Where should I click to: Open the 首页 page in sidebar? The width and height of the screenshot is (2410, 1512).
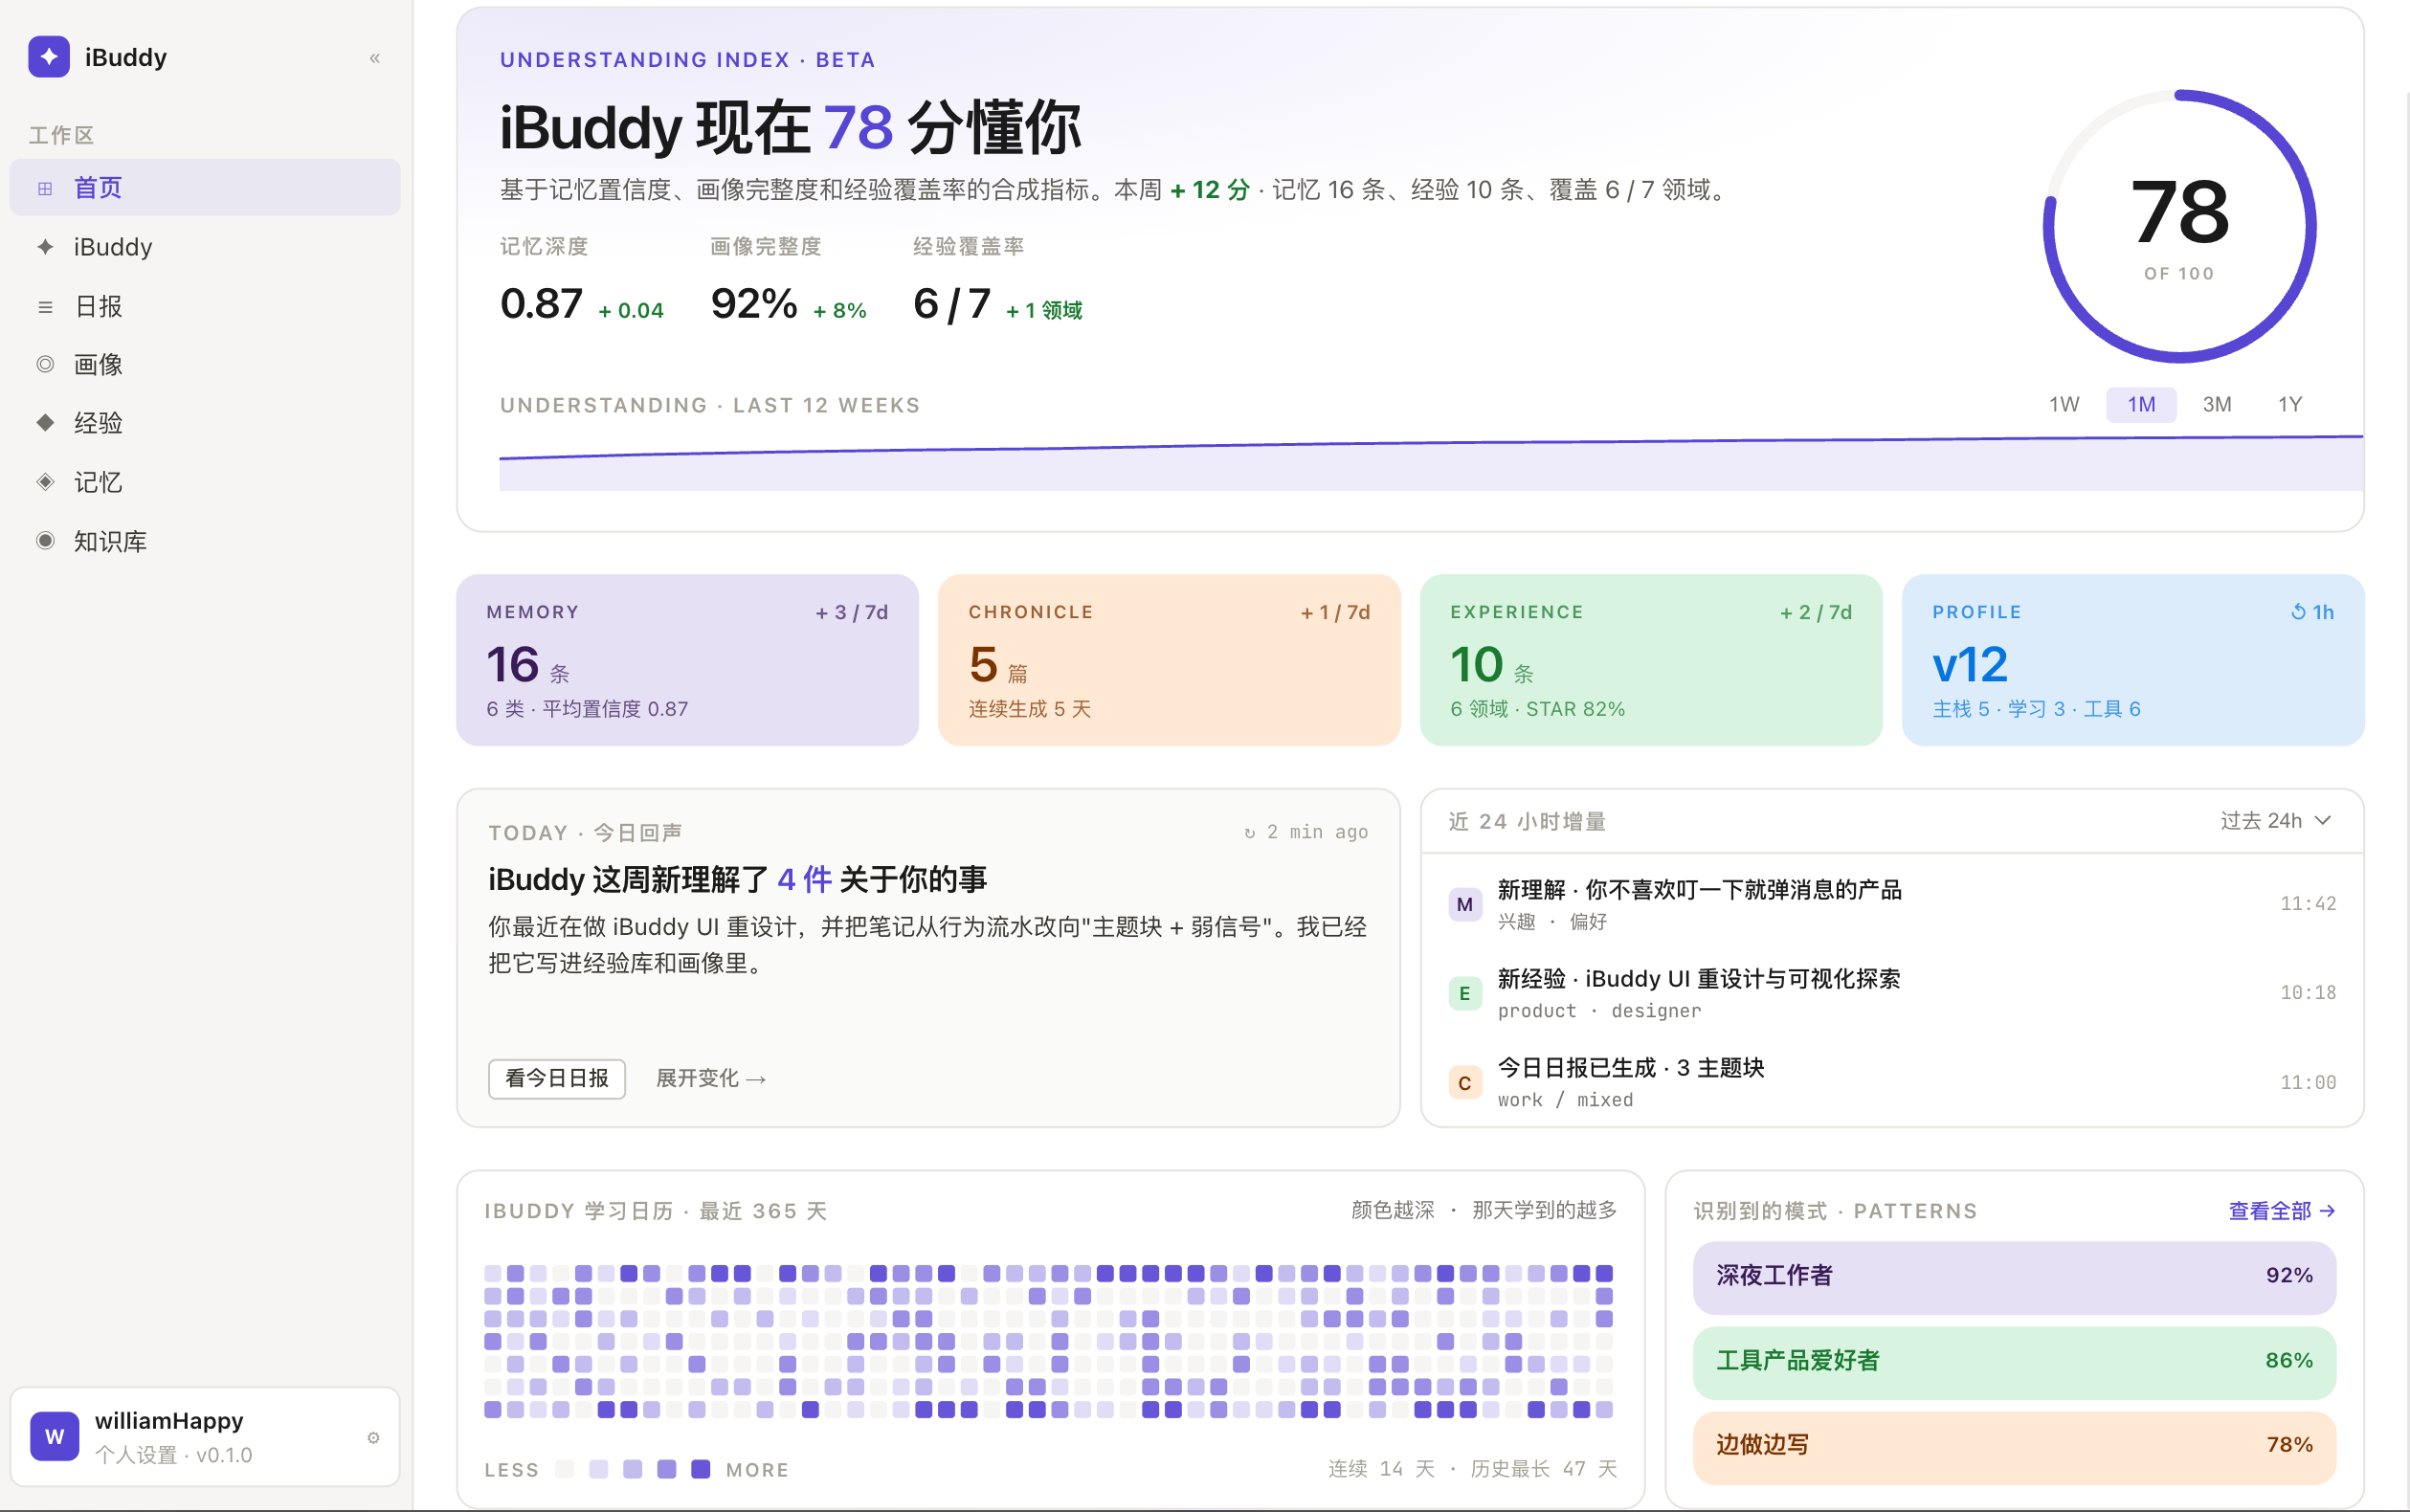pyautogui.click(x=205, y=188)
